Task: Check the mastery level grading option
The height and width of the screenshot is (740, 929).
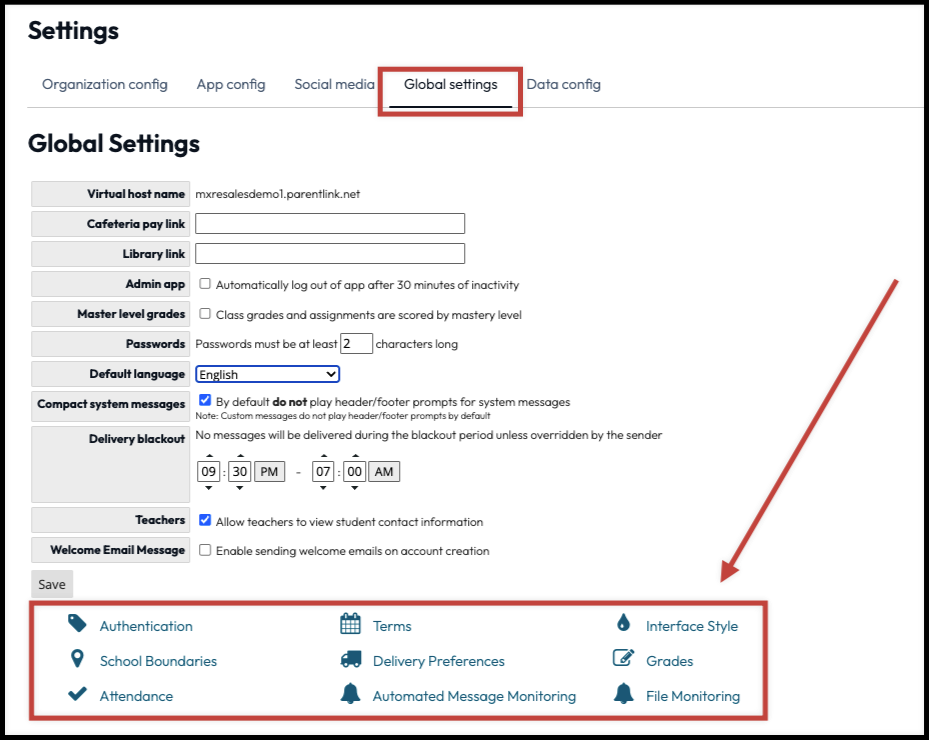Action: click(x=205, y=313)
